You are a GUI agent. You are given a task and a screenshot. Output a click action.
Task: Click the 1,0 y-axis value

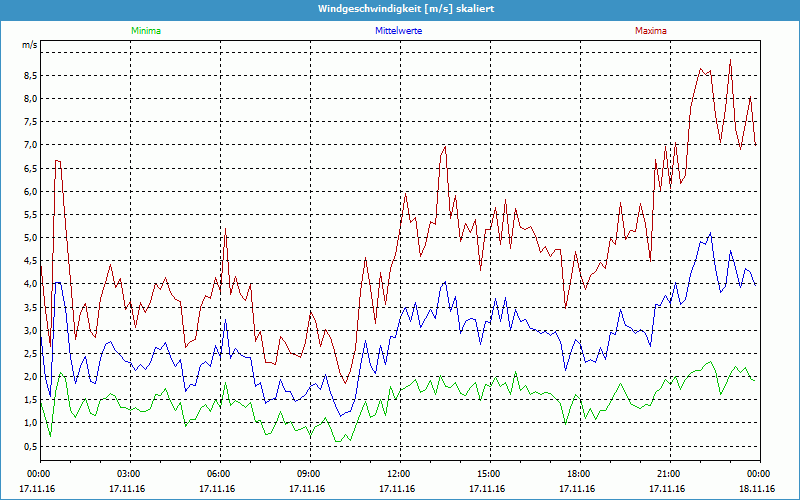tap(30, 423)
